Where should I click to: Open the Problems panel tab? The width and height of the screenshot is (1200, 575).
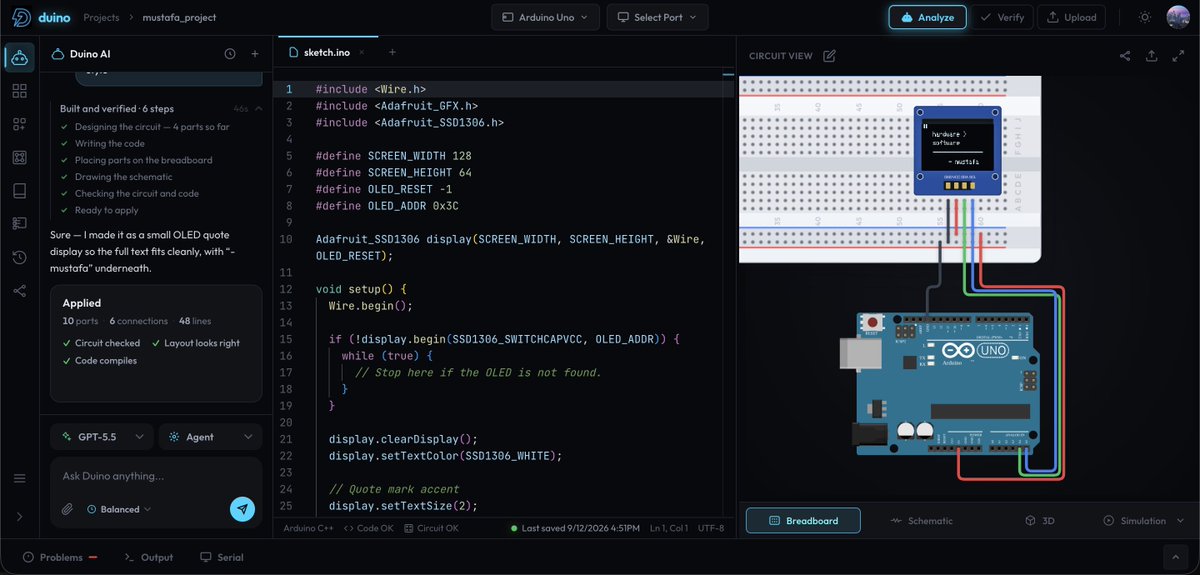60,557
